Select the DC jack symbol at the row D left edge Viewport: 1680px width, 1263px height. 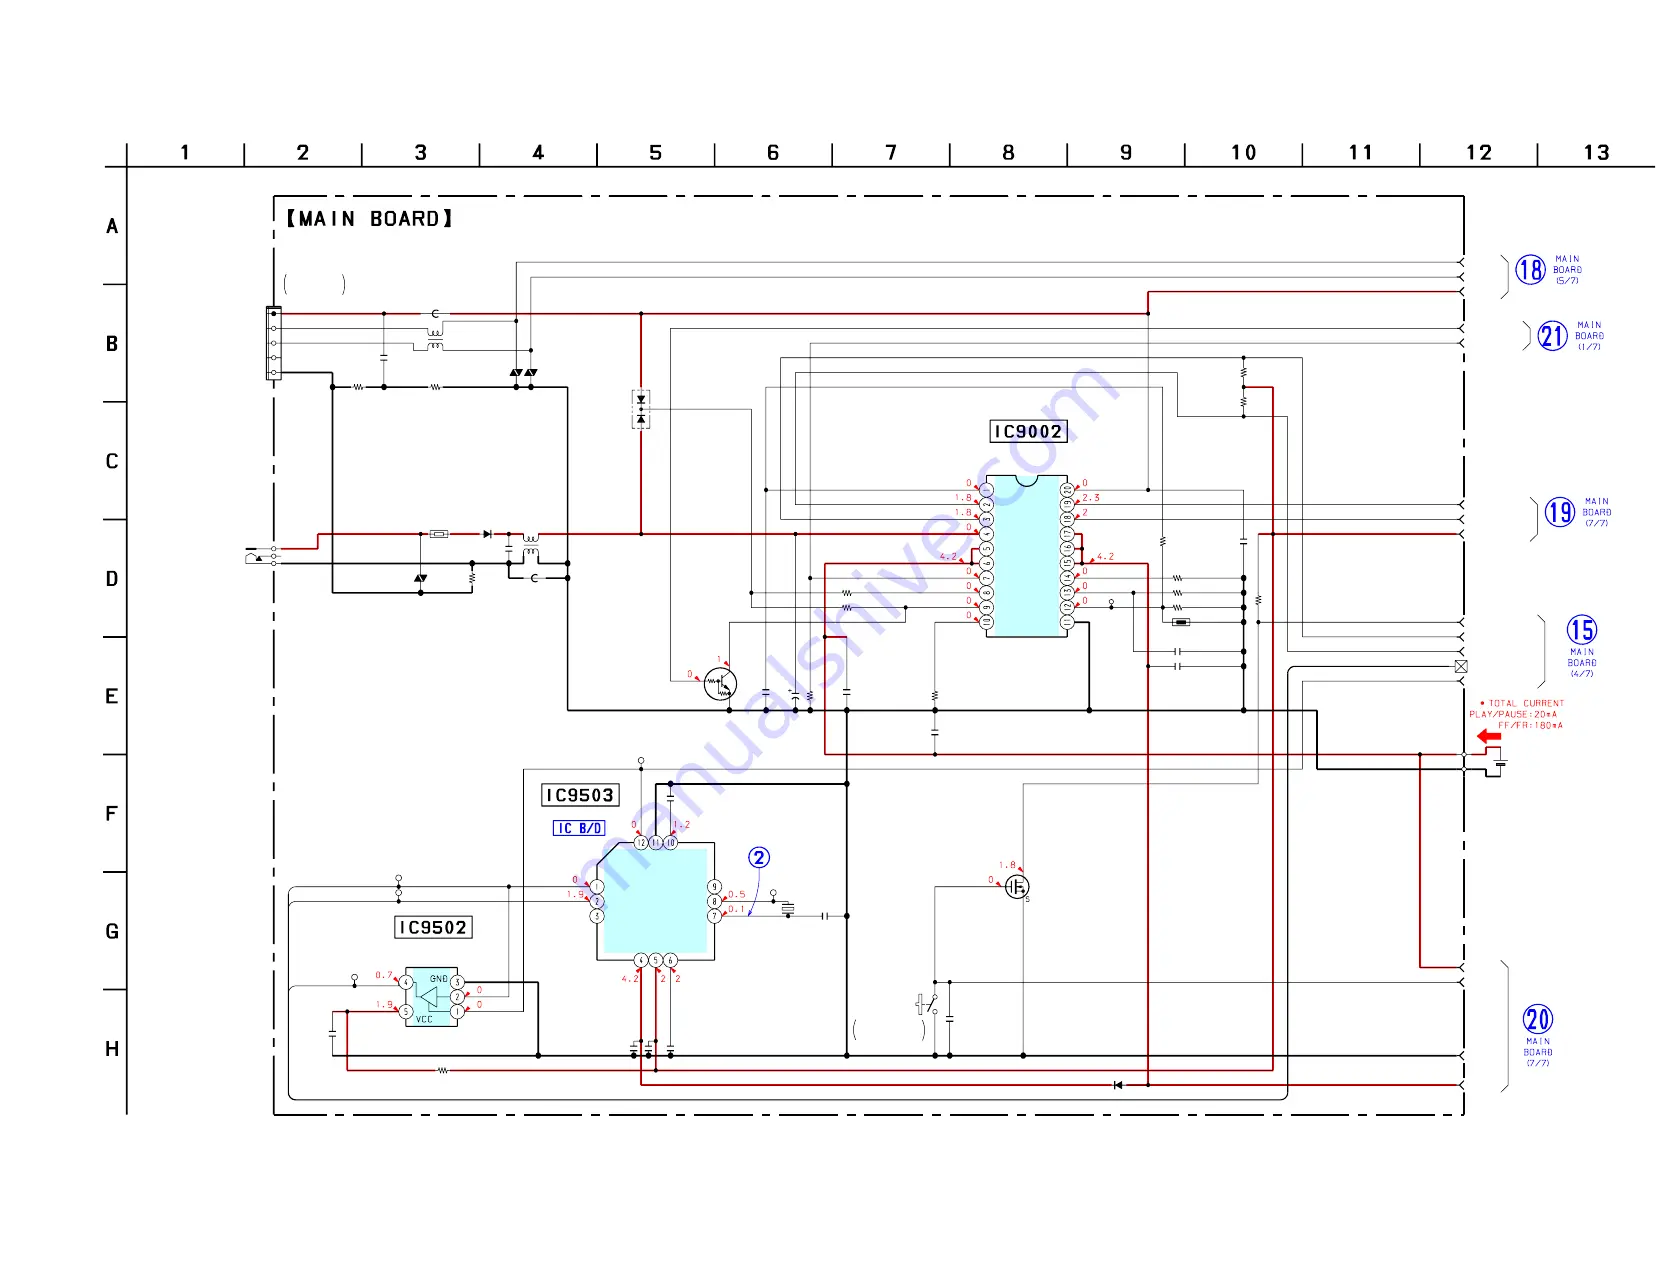[262, 556]
